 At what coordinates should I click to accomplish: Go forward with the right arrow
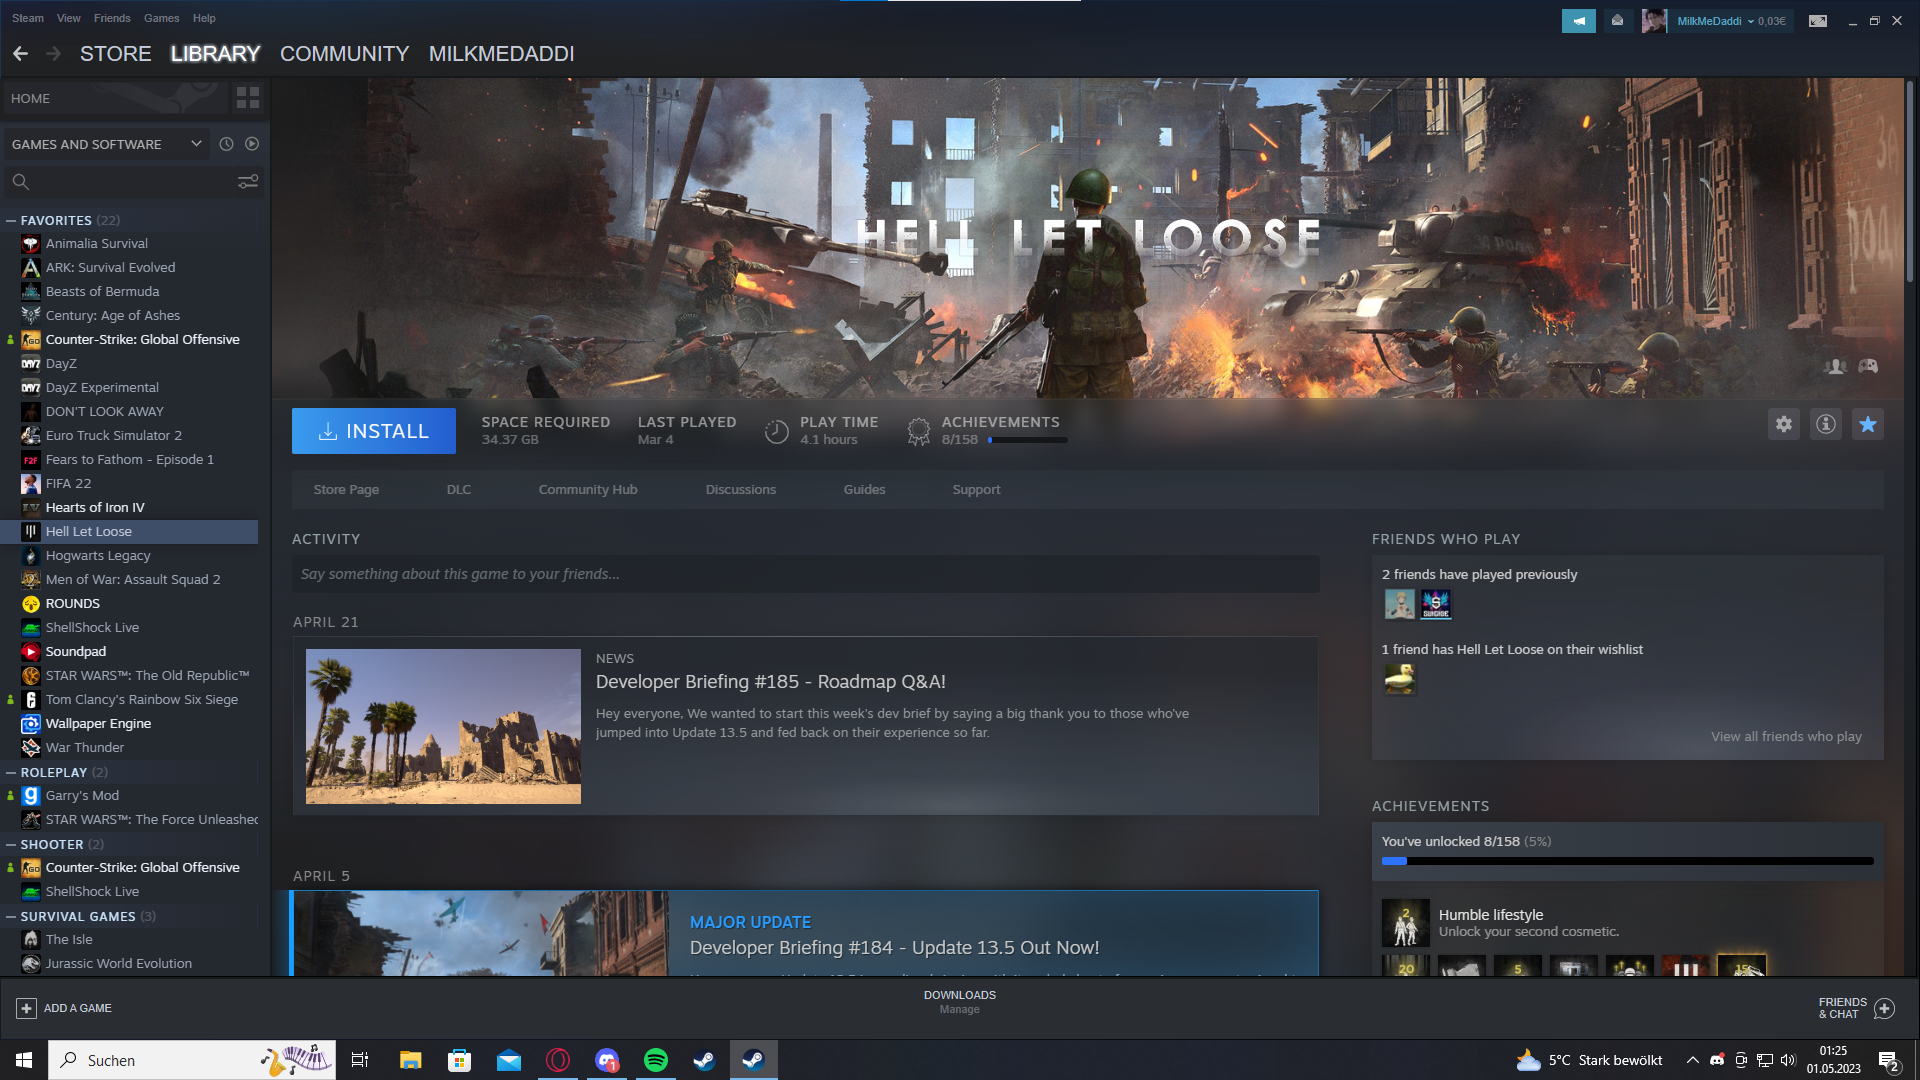pos(54,54)
